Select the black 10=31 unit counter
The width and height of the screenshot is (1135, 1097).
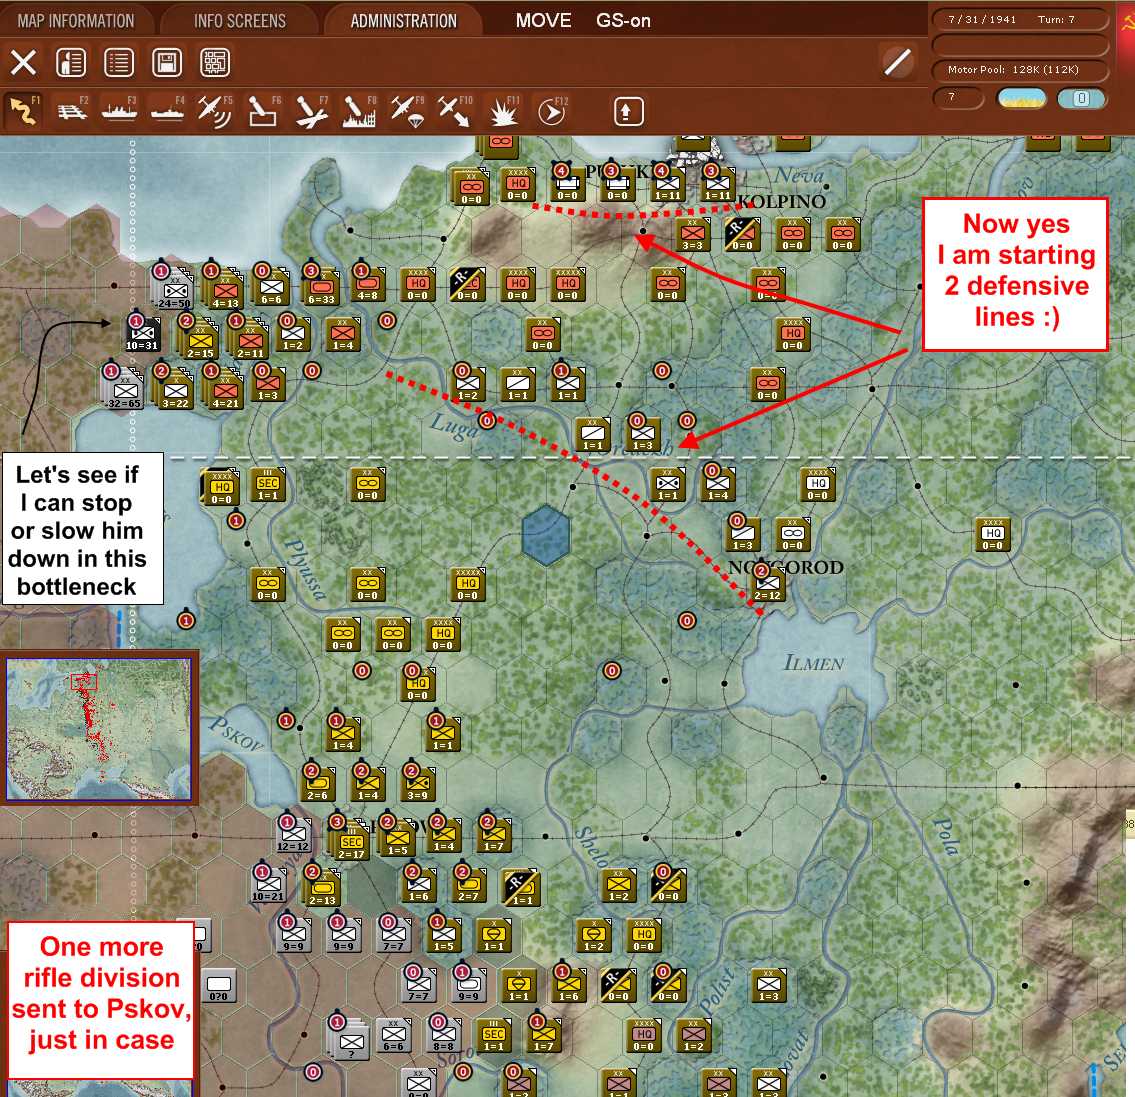(142, 335)
